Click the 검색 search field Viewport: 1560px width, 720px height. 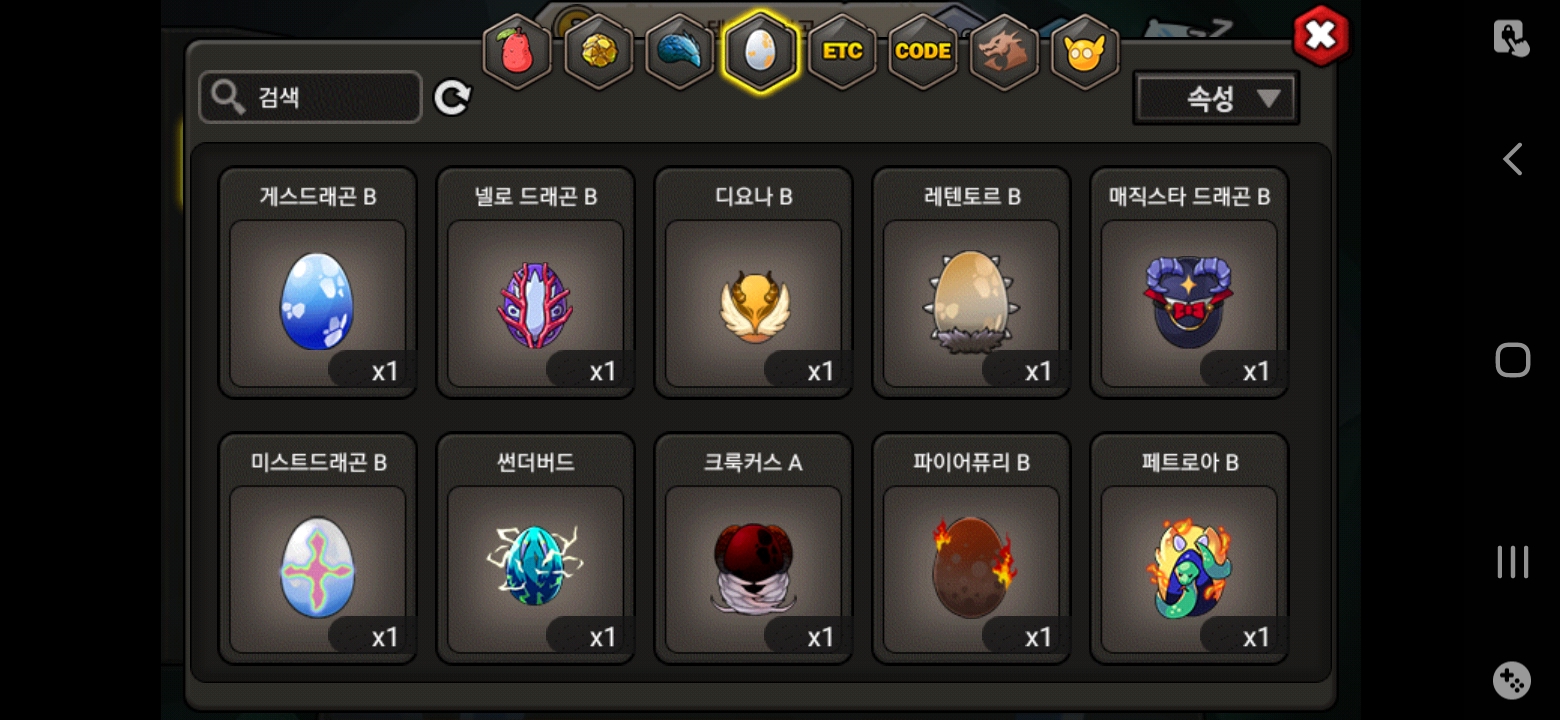(310, 97)
